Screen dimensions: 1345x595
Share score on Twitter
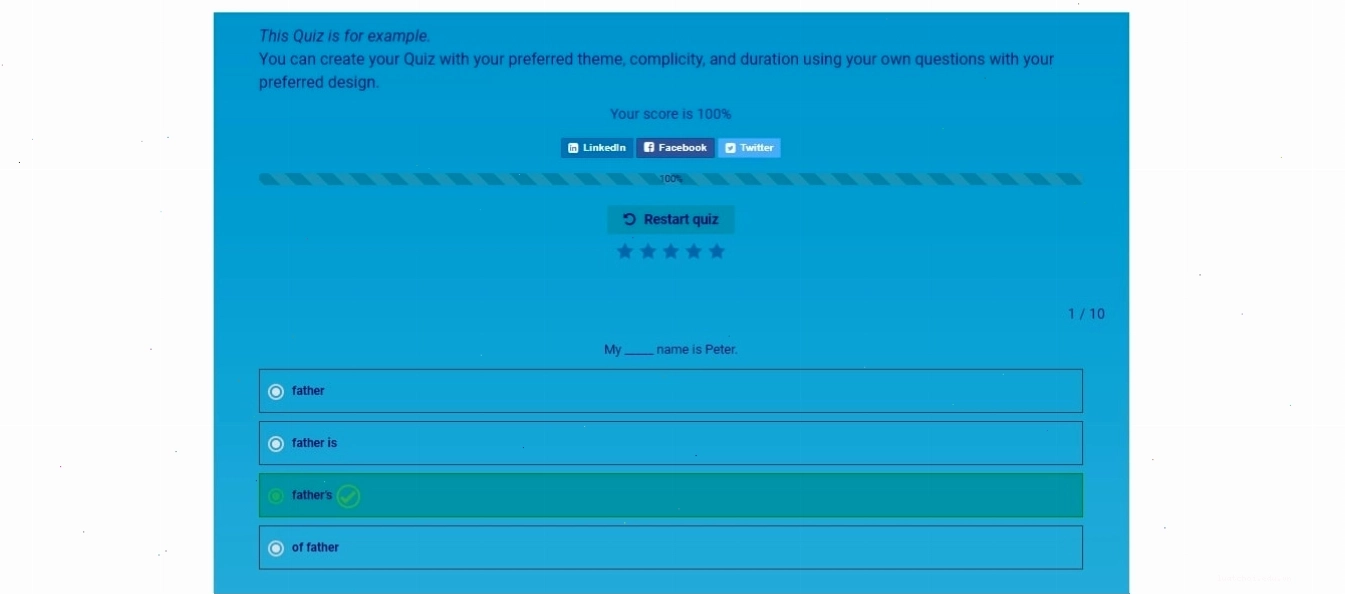pos(749,148)
